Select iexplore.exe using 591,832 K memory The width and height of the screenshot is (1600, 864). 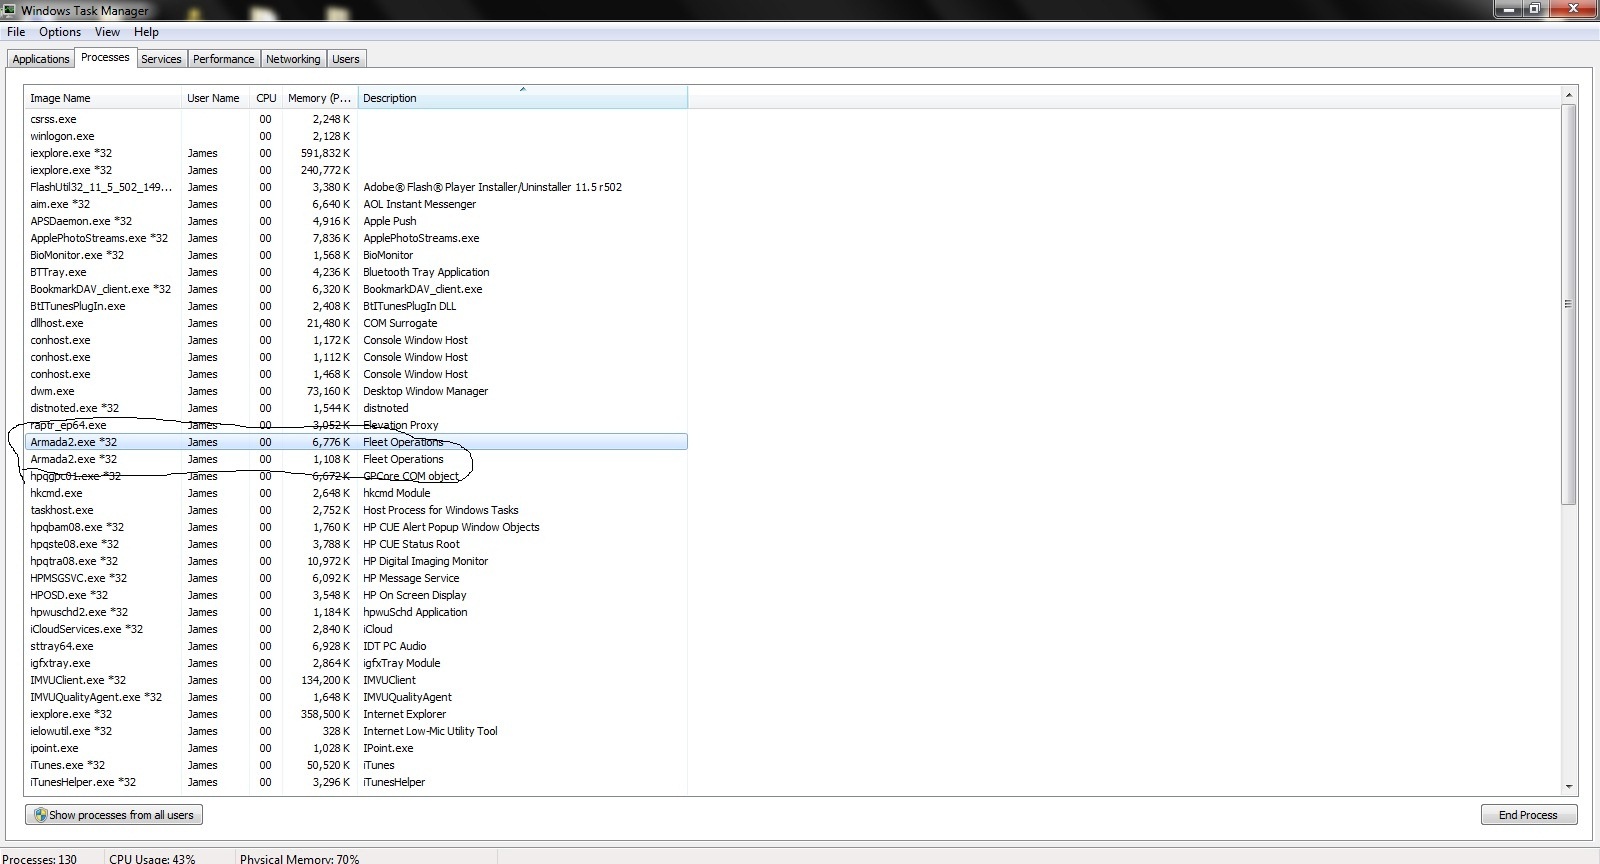click(x=356, y=153)
